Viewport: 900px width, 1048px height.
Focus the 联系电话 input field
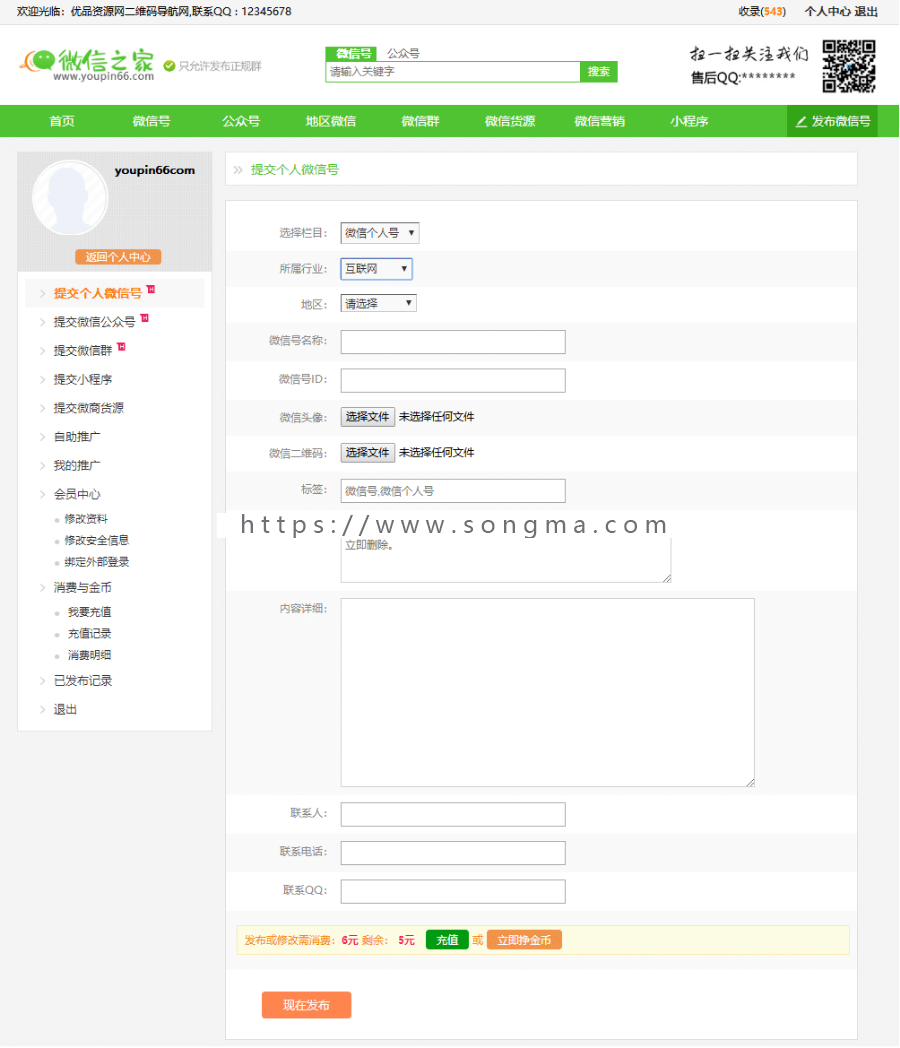[x=453, y=853]
